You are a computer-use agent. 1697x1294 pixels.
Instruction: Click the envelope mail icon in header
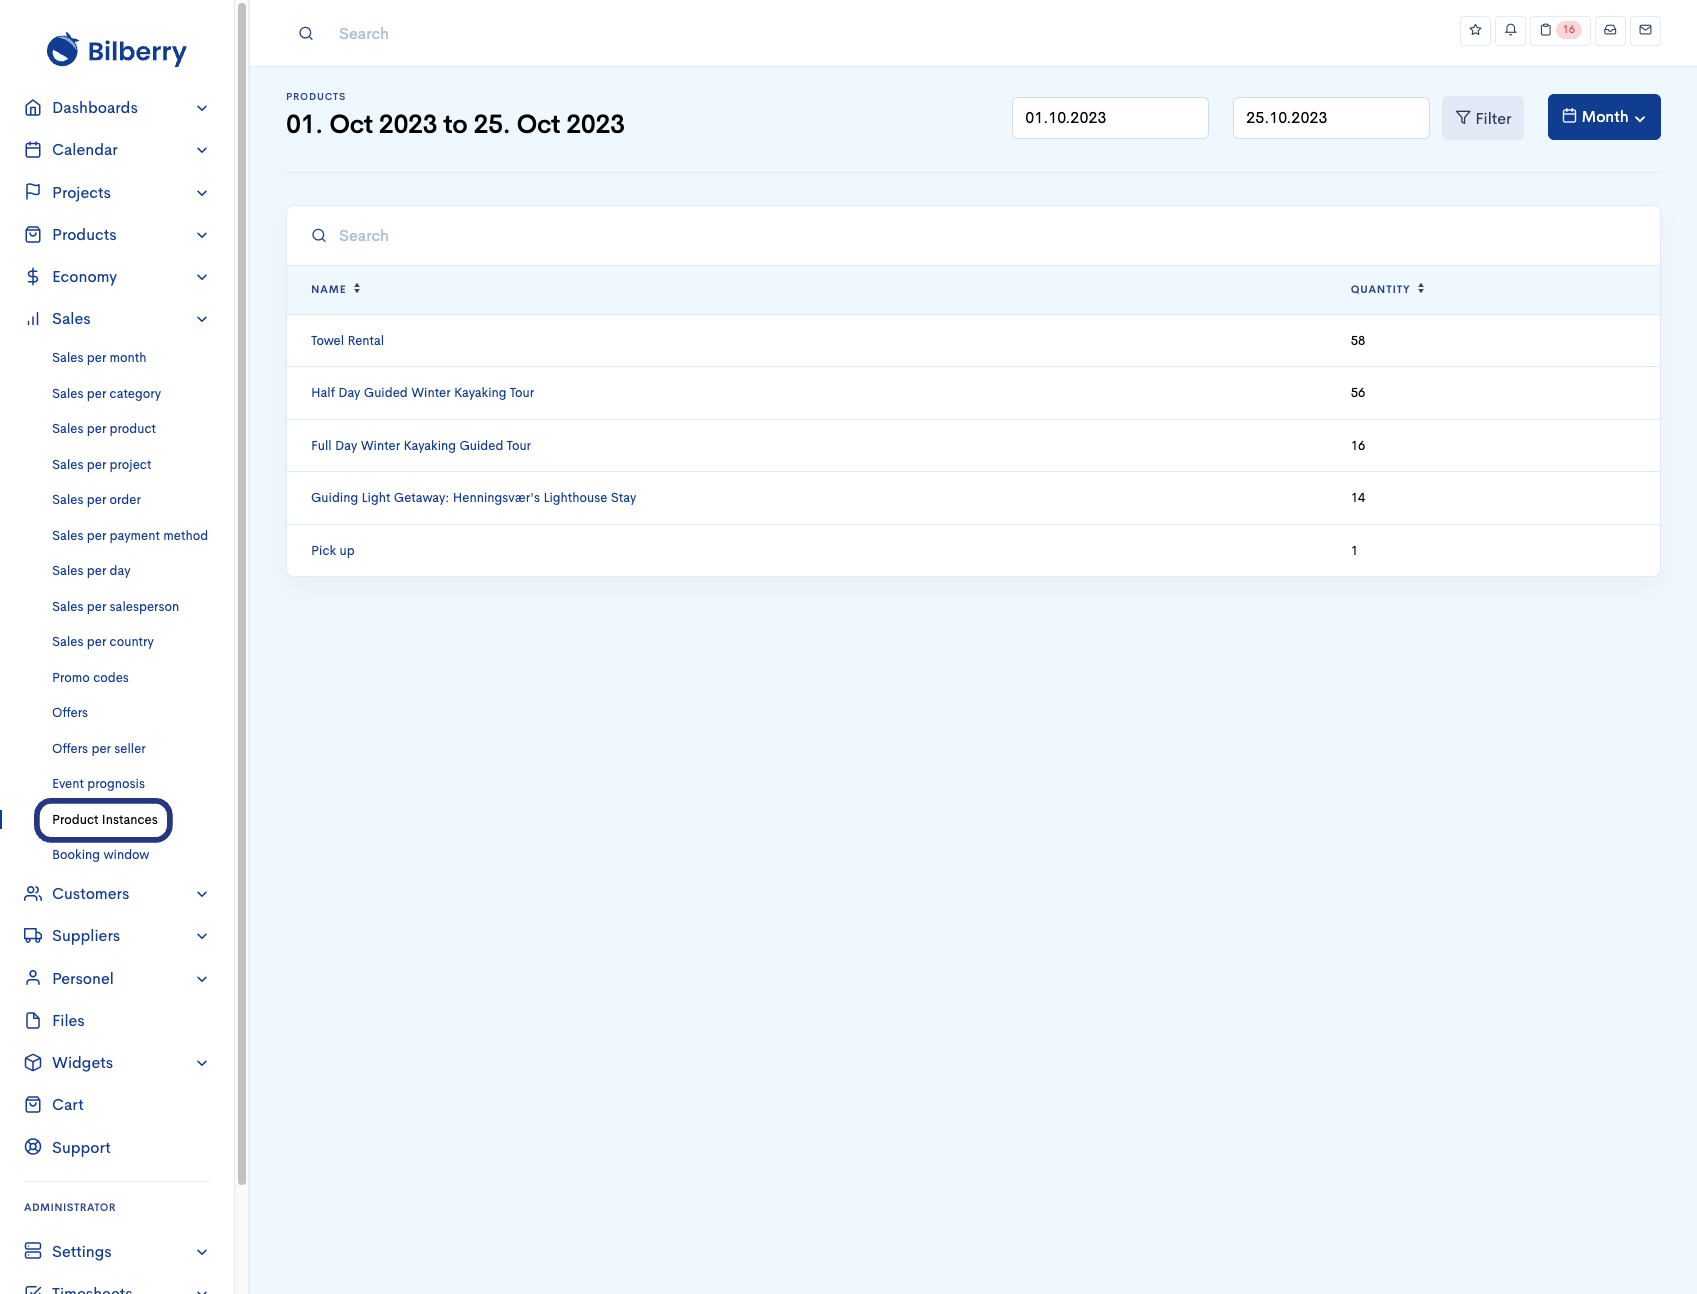[x=1645, y=30]
